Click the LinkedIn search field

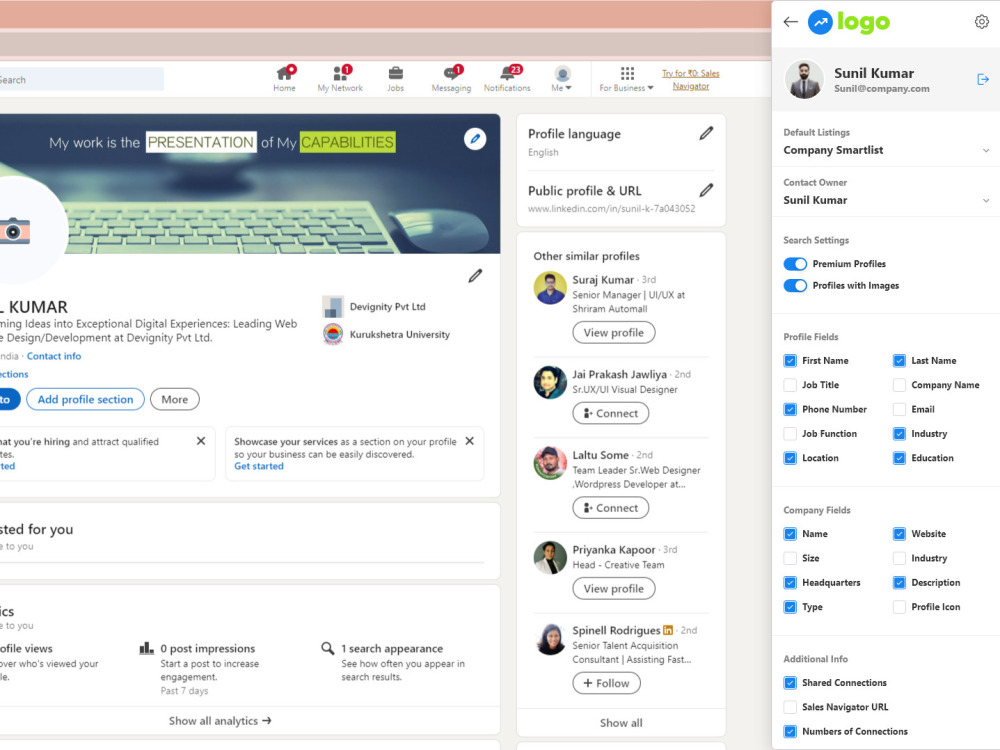tap(82, 80)
